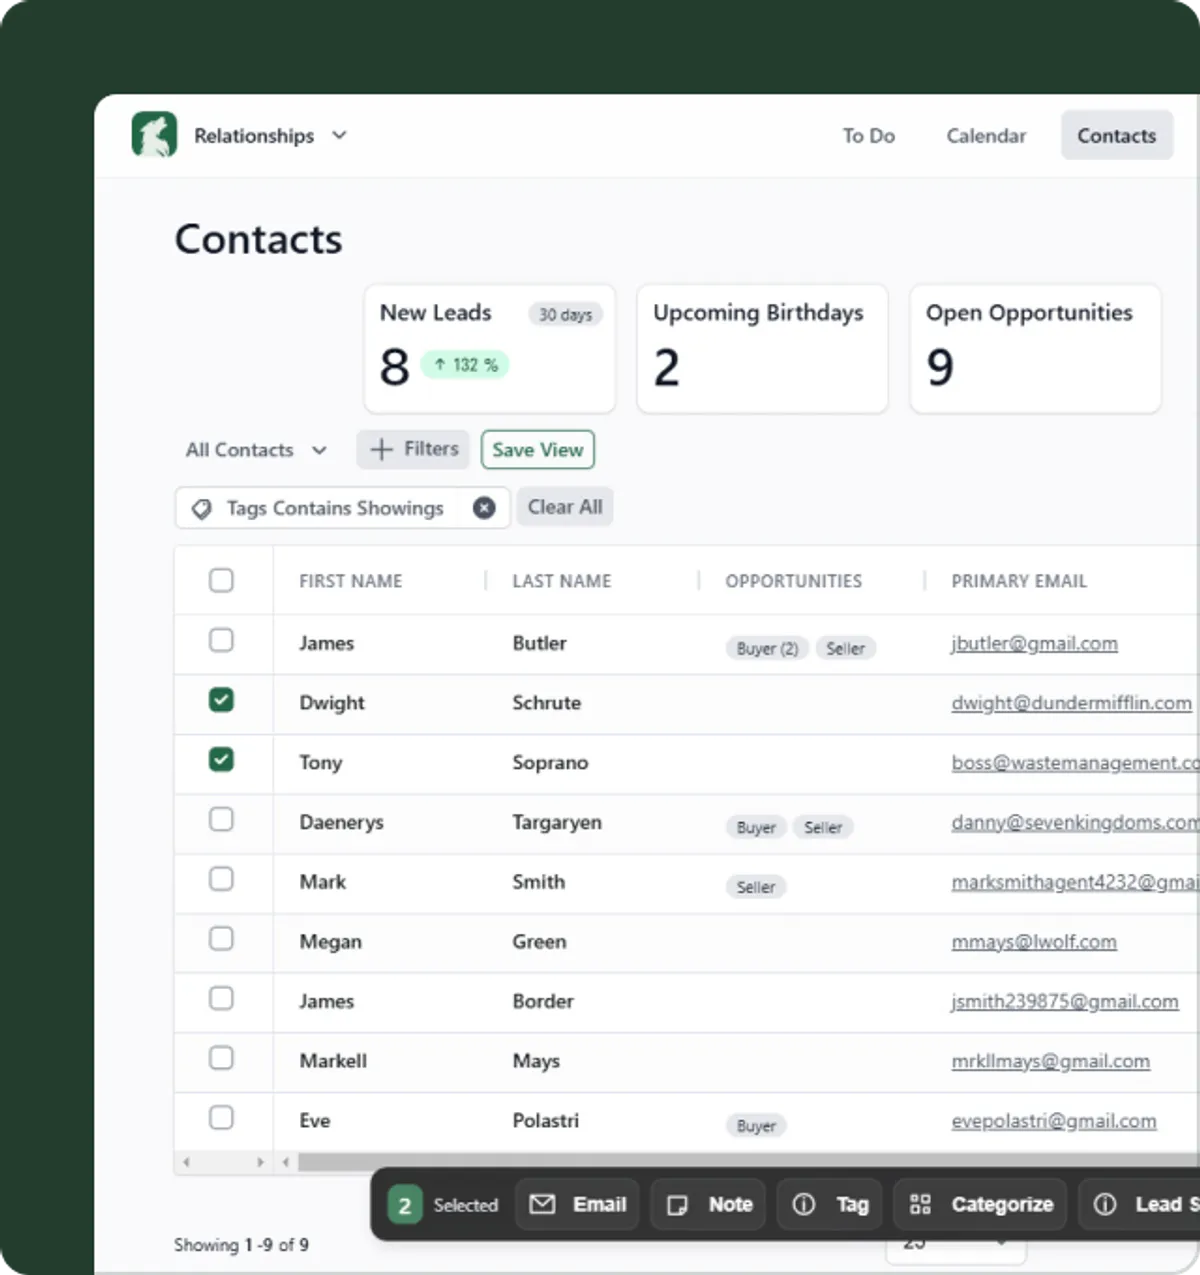Toggle the select-all header checkbox
The image size is (1200, 1275).
tap(221, 580)
